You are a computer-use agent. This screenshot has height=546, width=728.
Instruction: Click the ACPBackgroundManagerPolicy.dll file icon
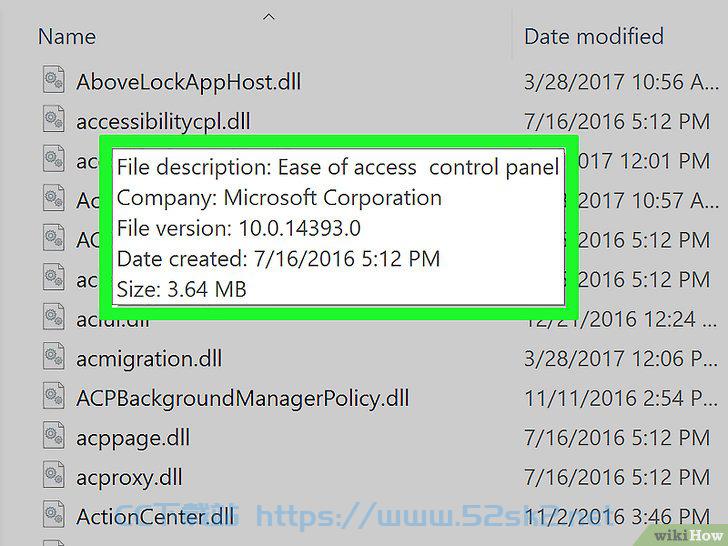click(54, 396)
